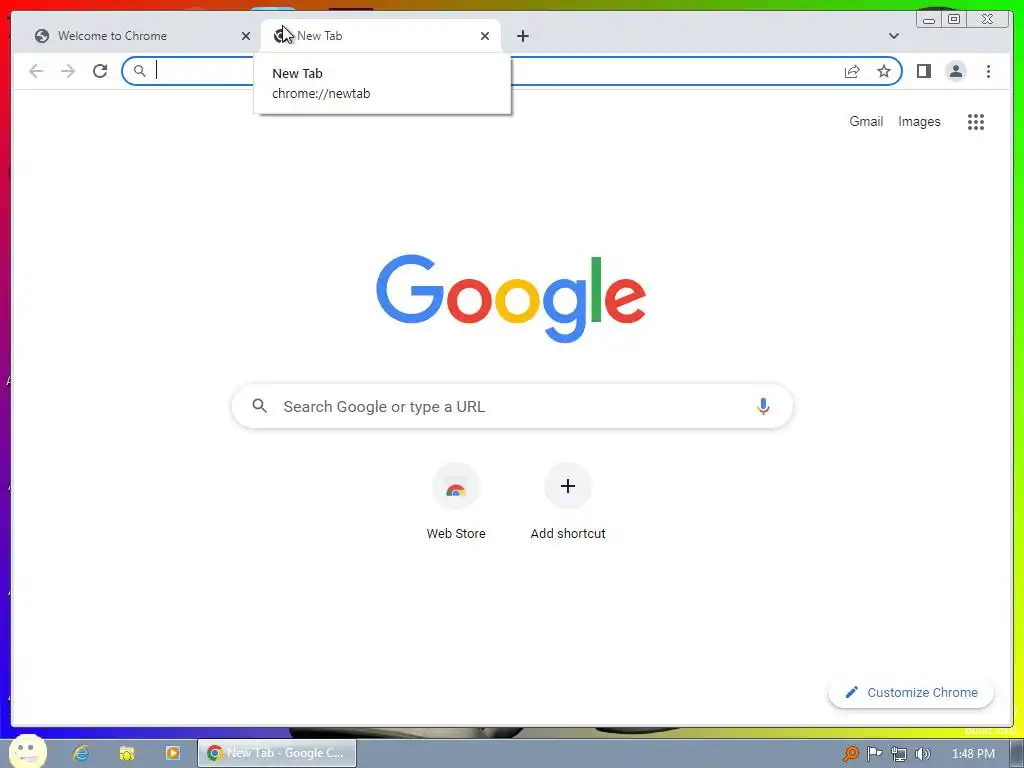Open the profile avatar menu
Screen dimensions: 1024x768
955,71
